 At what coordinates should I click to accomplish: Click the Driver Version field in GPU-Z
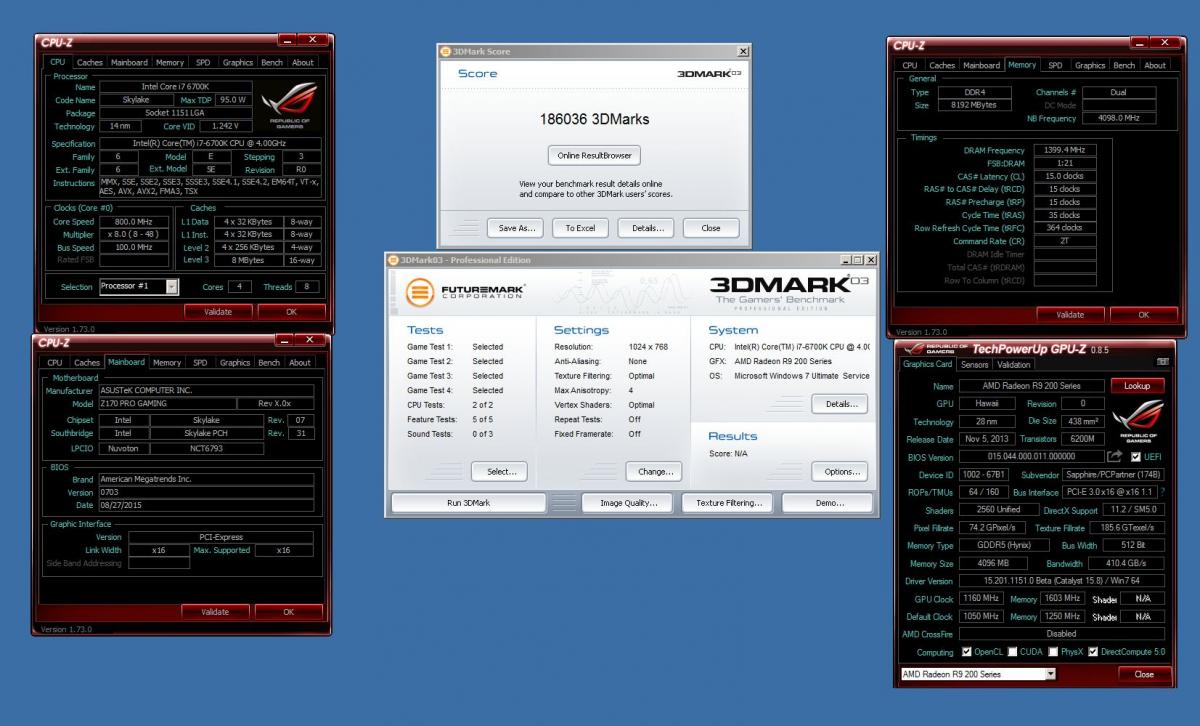point(1062,581)
